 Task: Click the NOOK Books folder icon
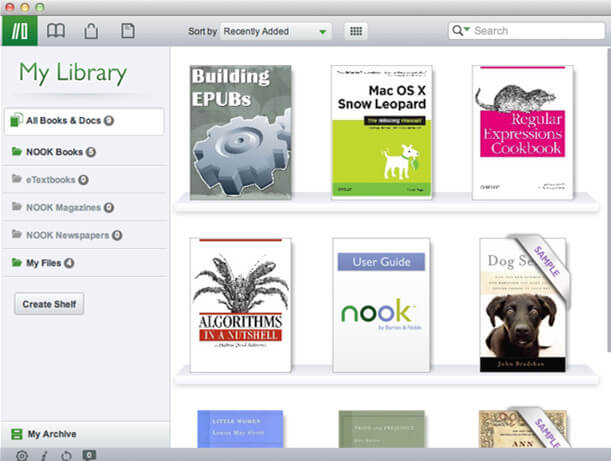[16, 151]
